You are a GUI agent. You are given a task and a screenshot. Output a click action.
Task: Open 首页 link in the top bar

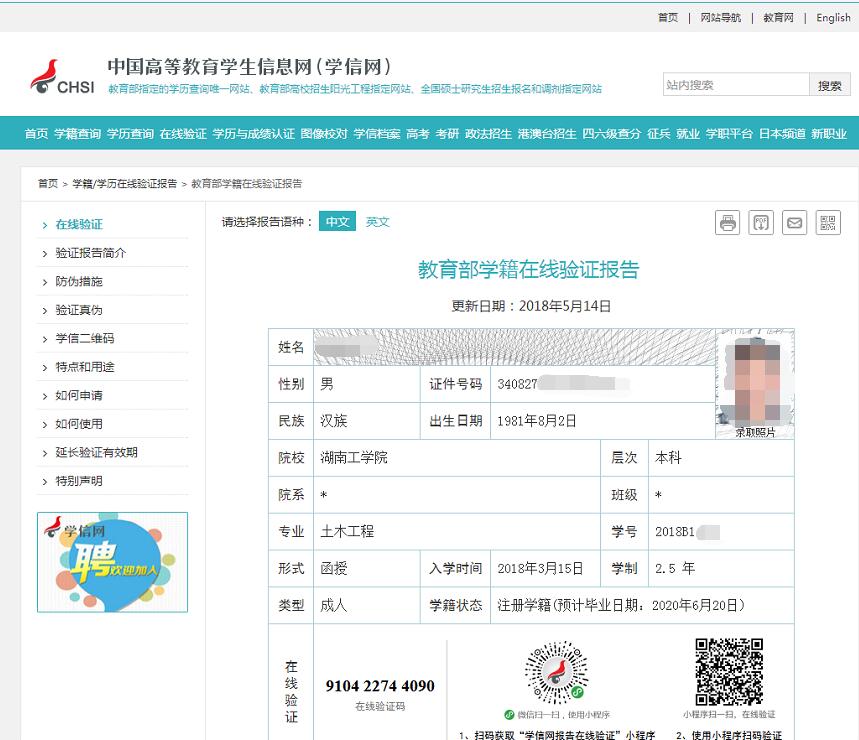tap(667, 18)
